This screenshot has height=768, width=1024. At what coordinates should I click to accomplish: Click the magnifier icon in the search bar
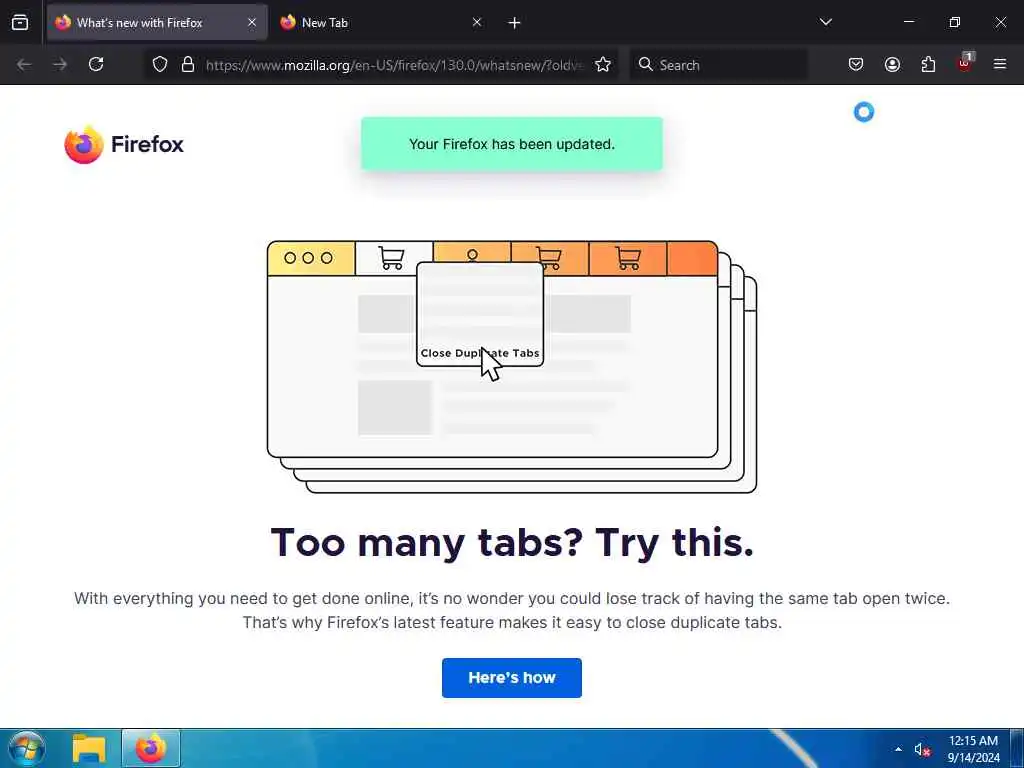pos(645,65)
